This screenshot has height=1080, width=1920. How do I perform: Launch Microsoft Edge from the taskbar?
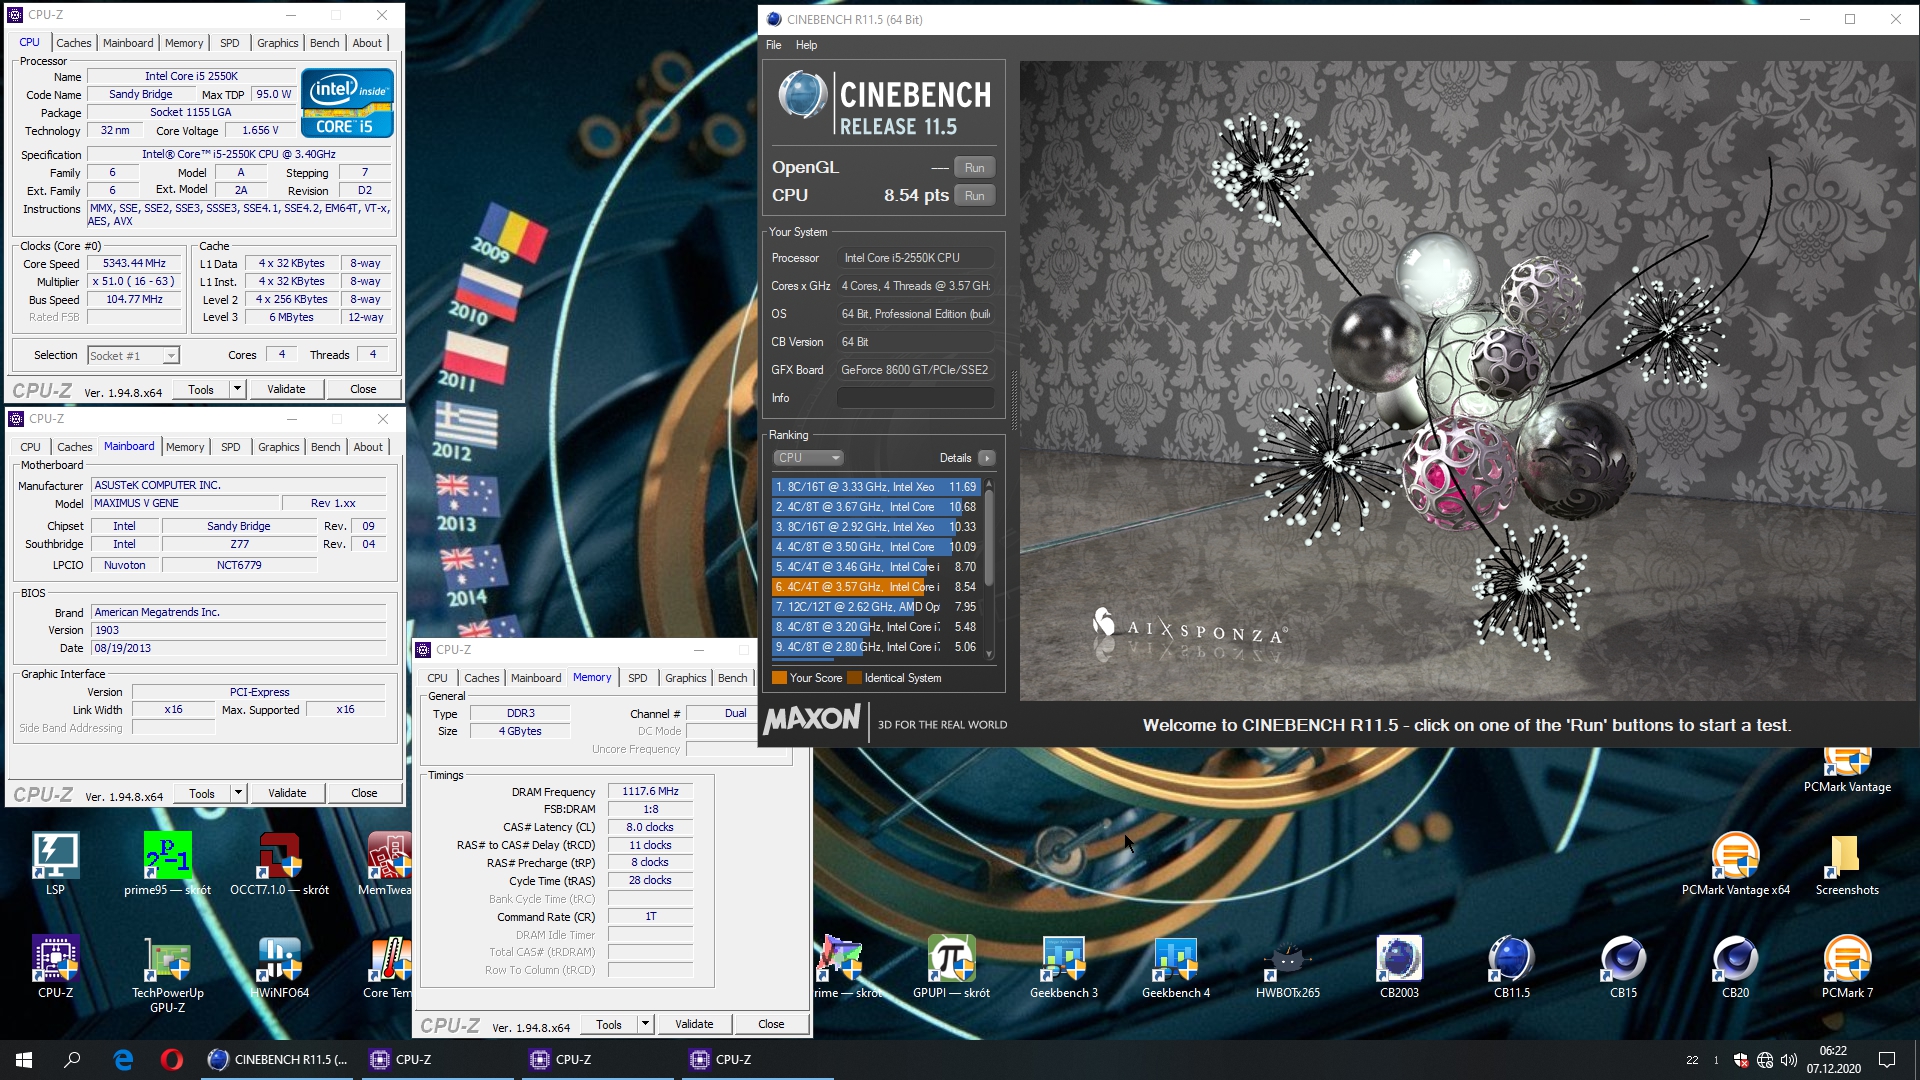pos(123,1060)
